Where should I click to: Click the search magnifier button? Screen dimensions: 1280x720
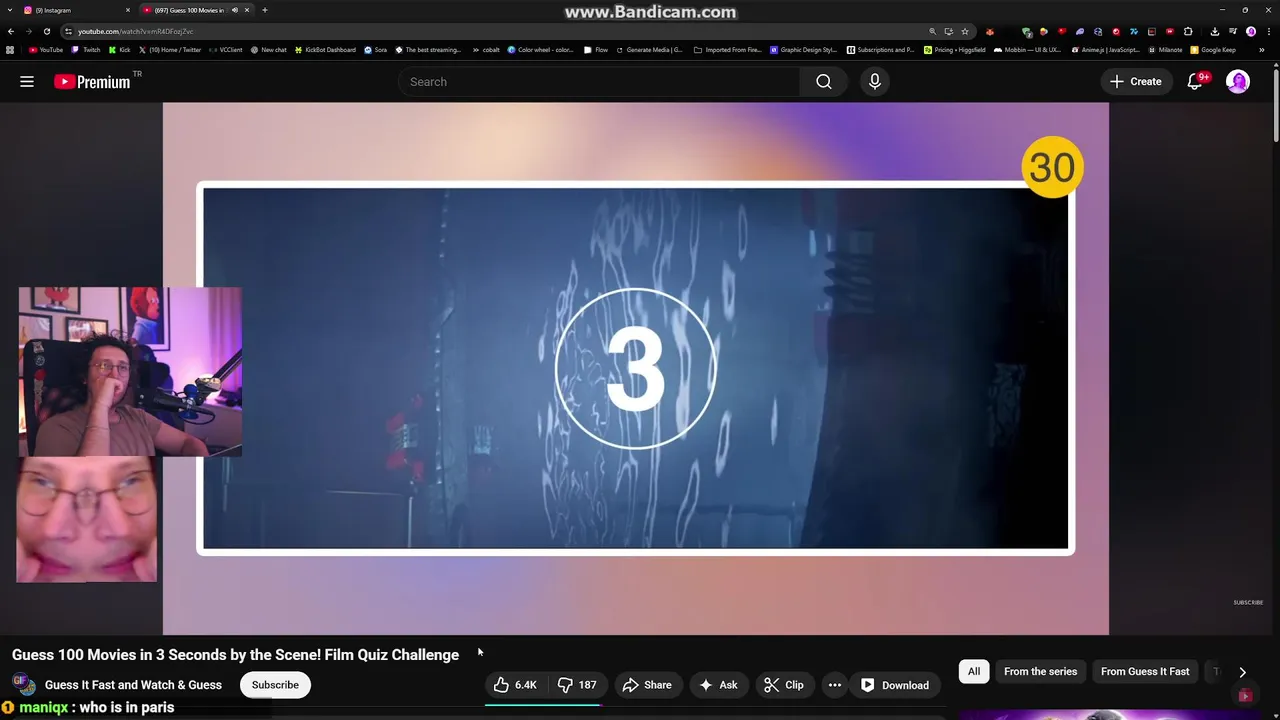coord(824,82)
